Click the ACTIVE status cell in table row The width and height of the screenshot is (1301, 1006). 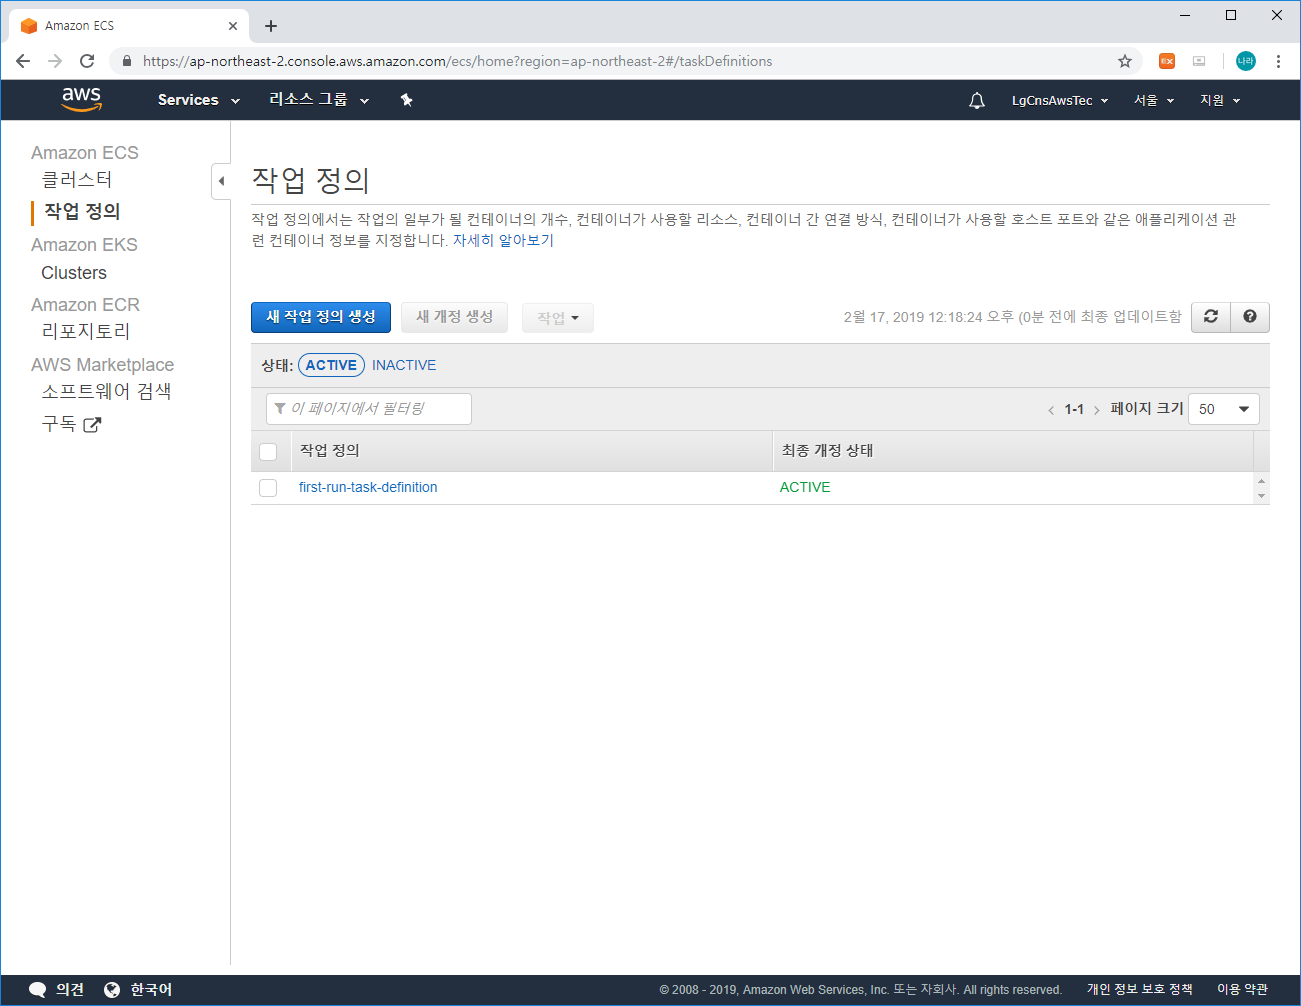pos(805,488)
